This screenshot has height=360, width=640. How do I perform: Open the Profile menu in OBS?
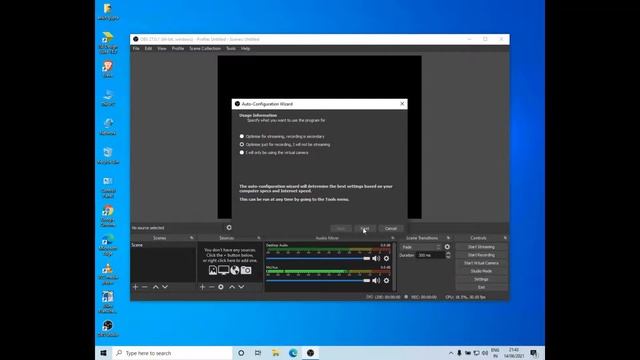[x=178, y=49]
